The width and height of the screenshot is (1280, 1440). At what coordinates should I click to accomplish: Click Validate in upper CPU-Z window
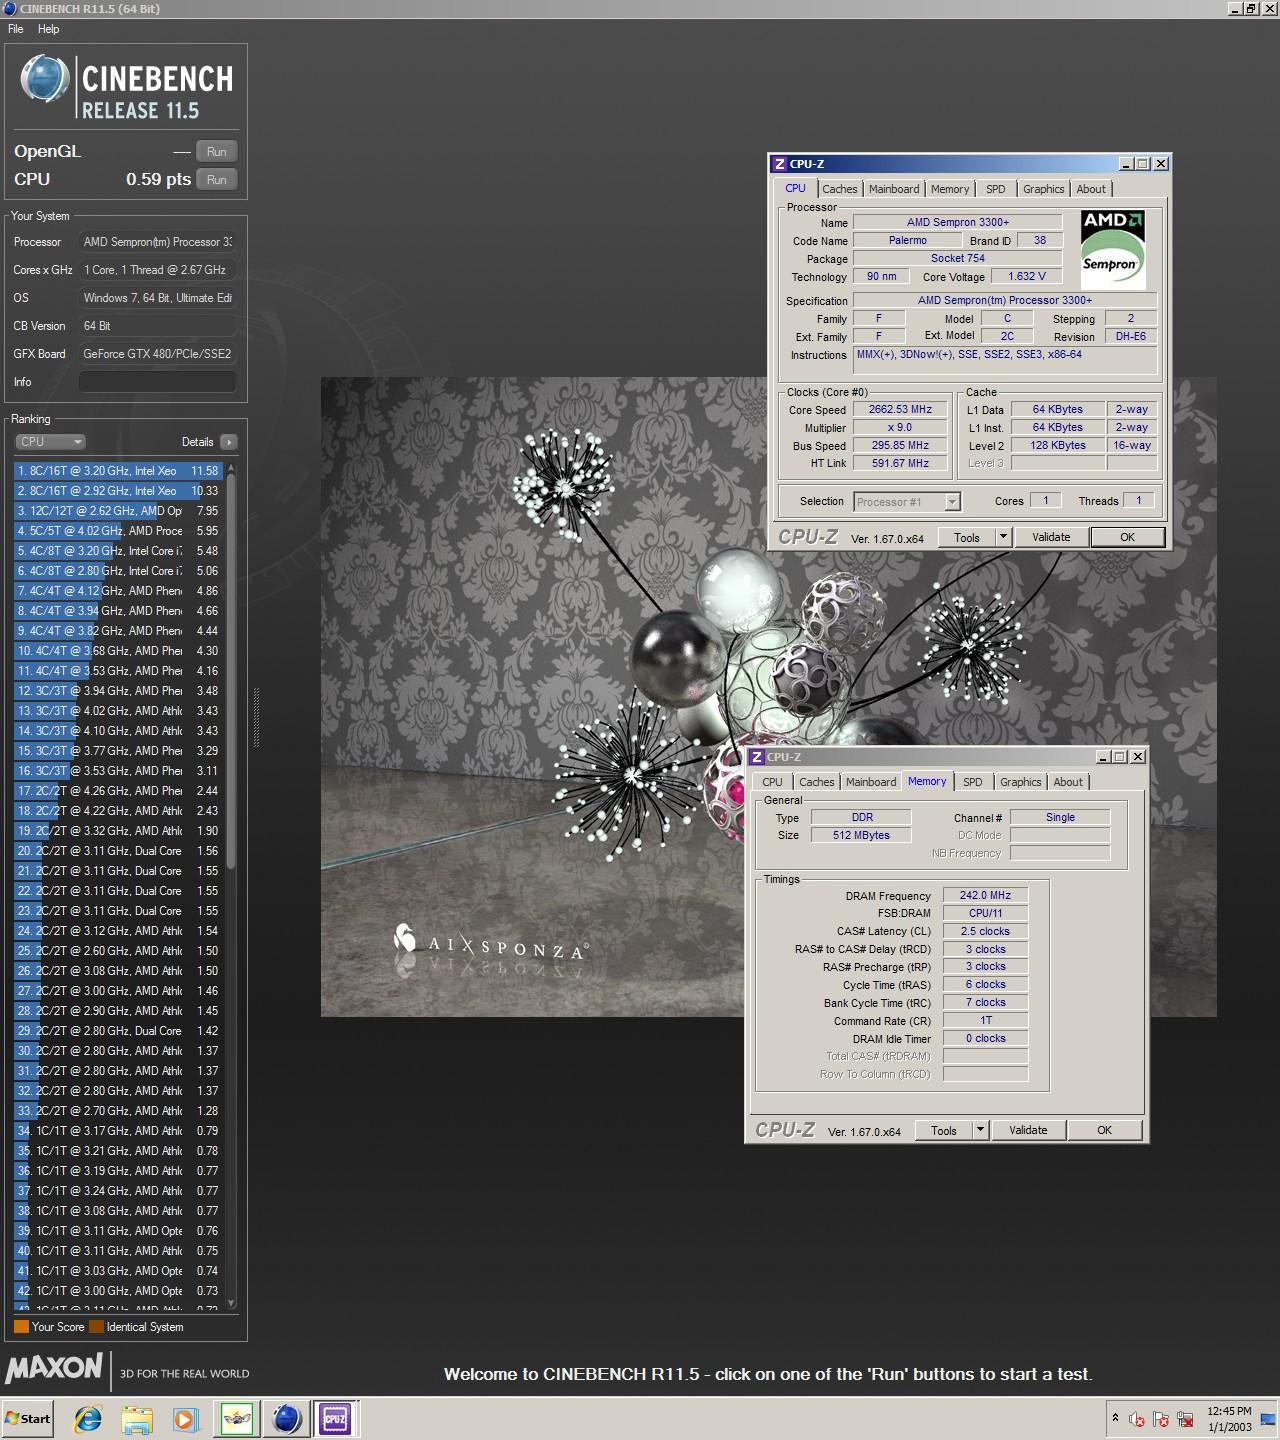(x=1051, y=538)
